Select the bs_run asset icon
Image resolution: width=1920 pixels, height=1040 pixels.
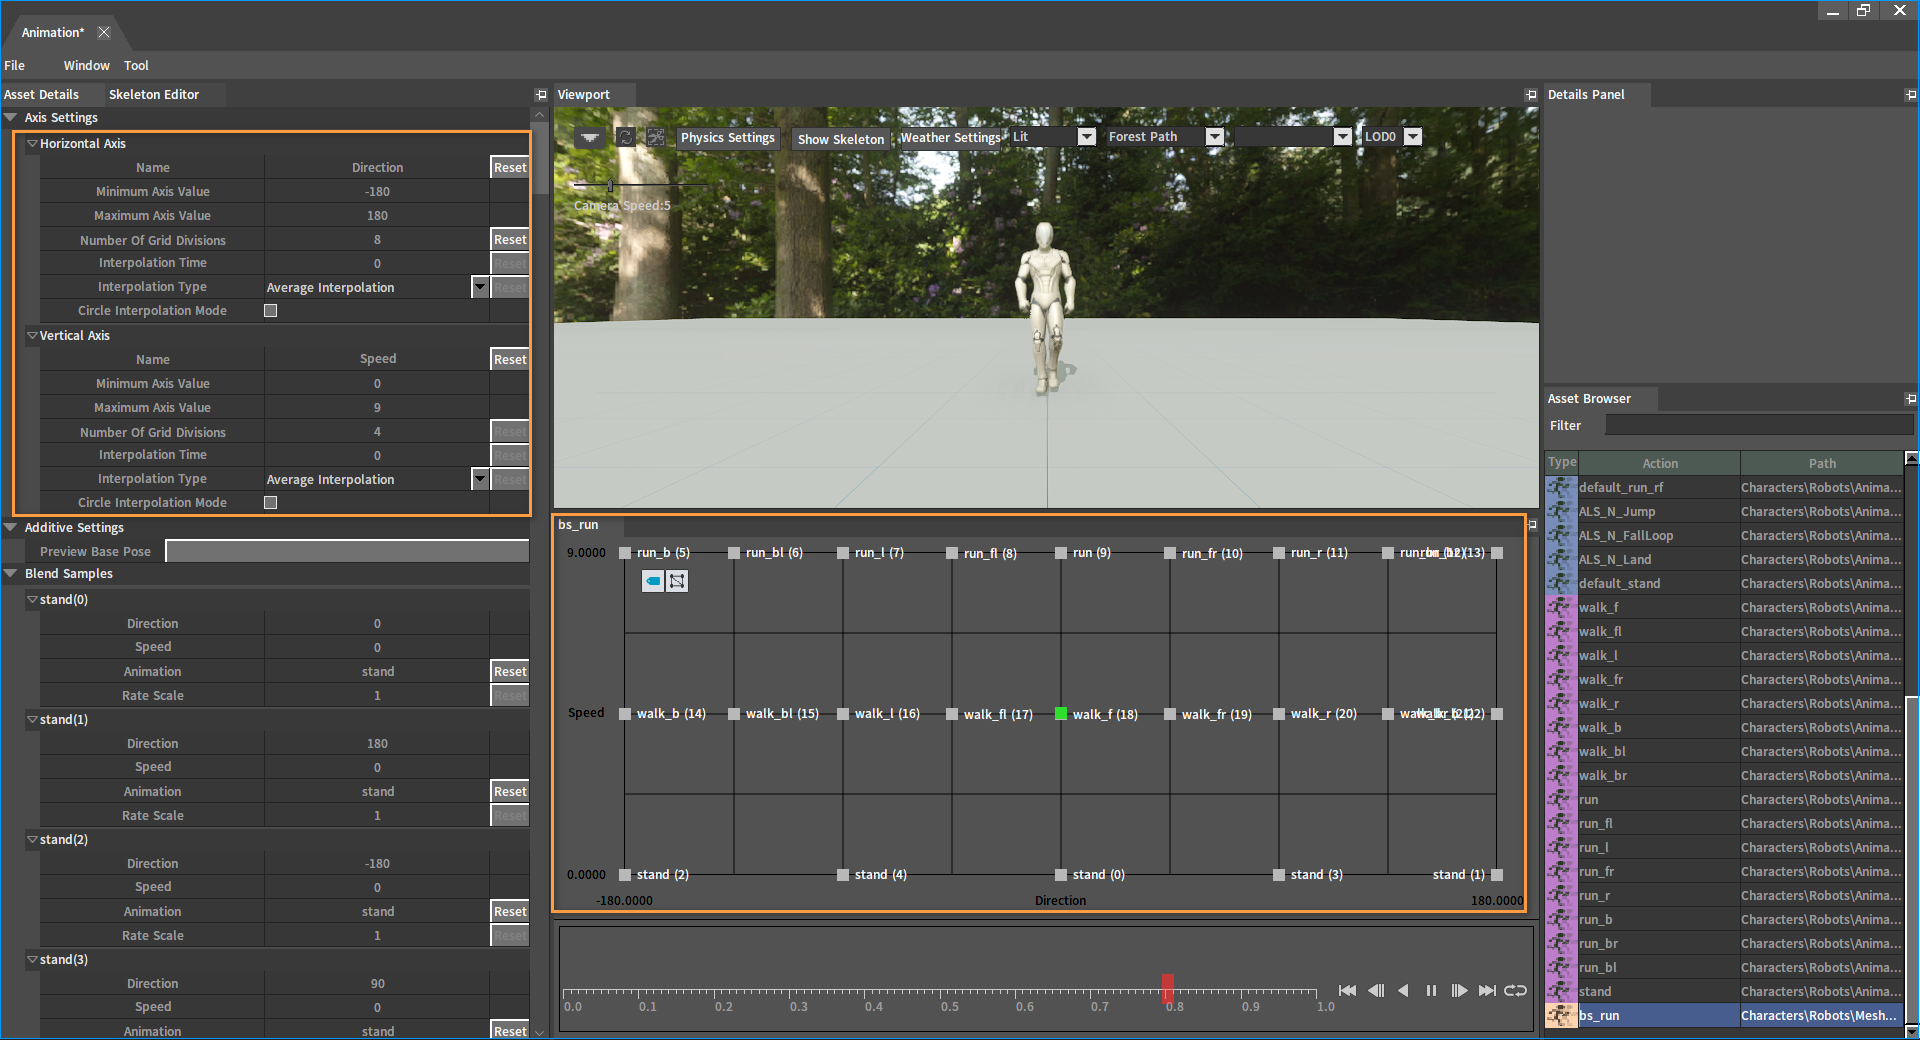click(1561, 1015)
